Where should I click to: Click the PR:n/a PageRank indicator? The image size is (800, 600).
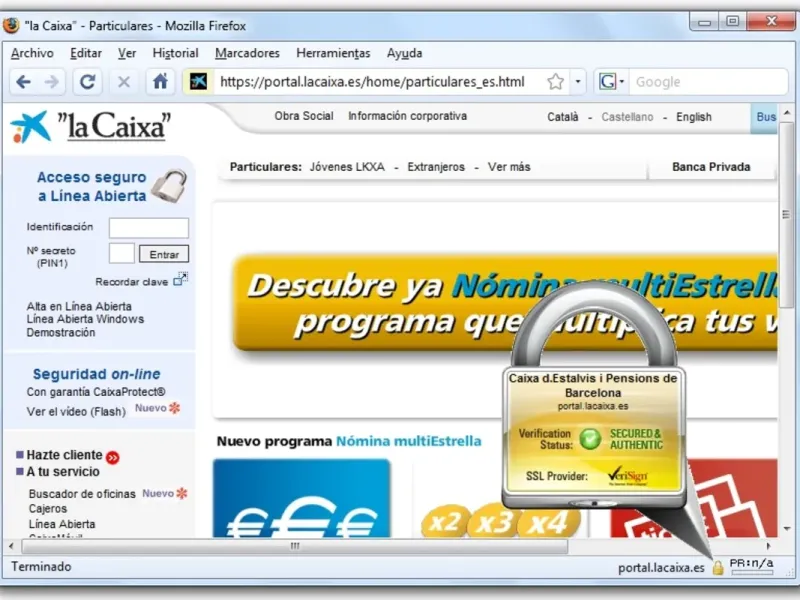752,567
